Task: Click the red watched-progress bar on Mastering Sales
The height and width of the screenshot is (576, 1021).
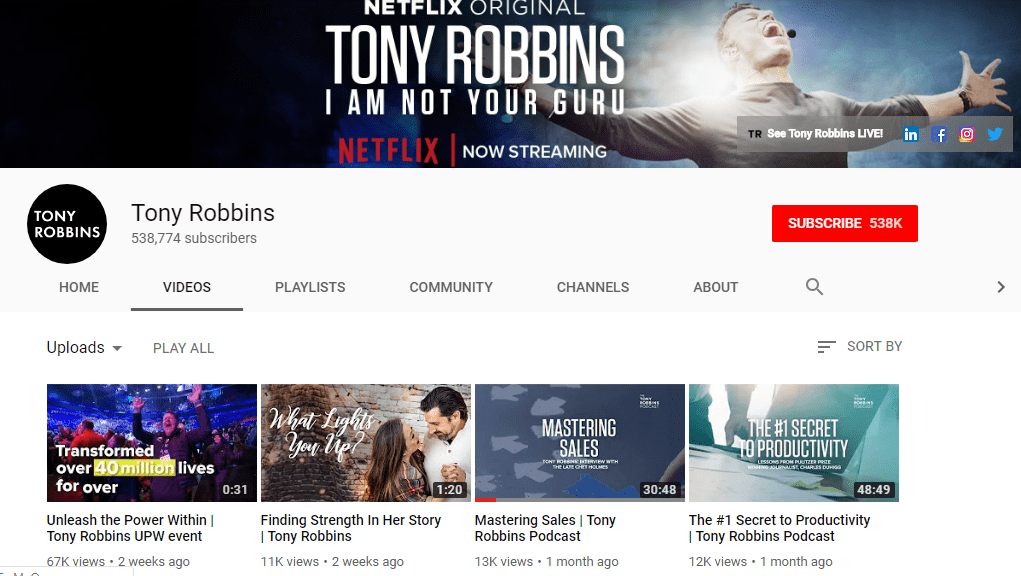Action: [485, 500]
